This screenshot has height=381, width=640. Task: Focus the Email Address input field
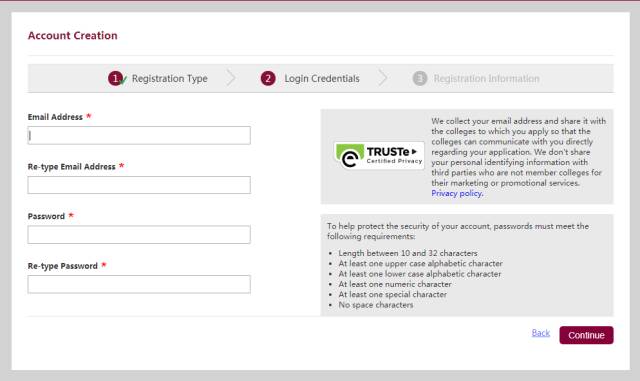click(139, 135)
